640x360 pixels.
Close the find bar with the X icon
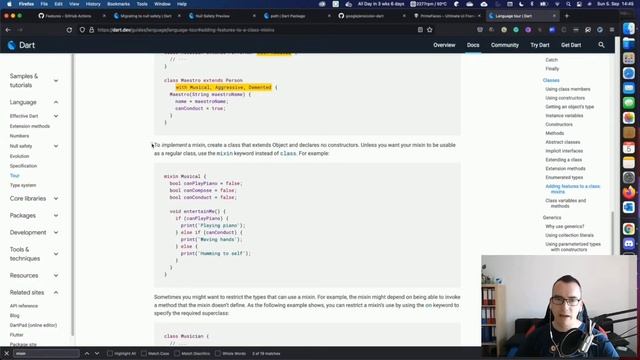click(7, 353)
